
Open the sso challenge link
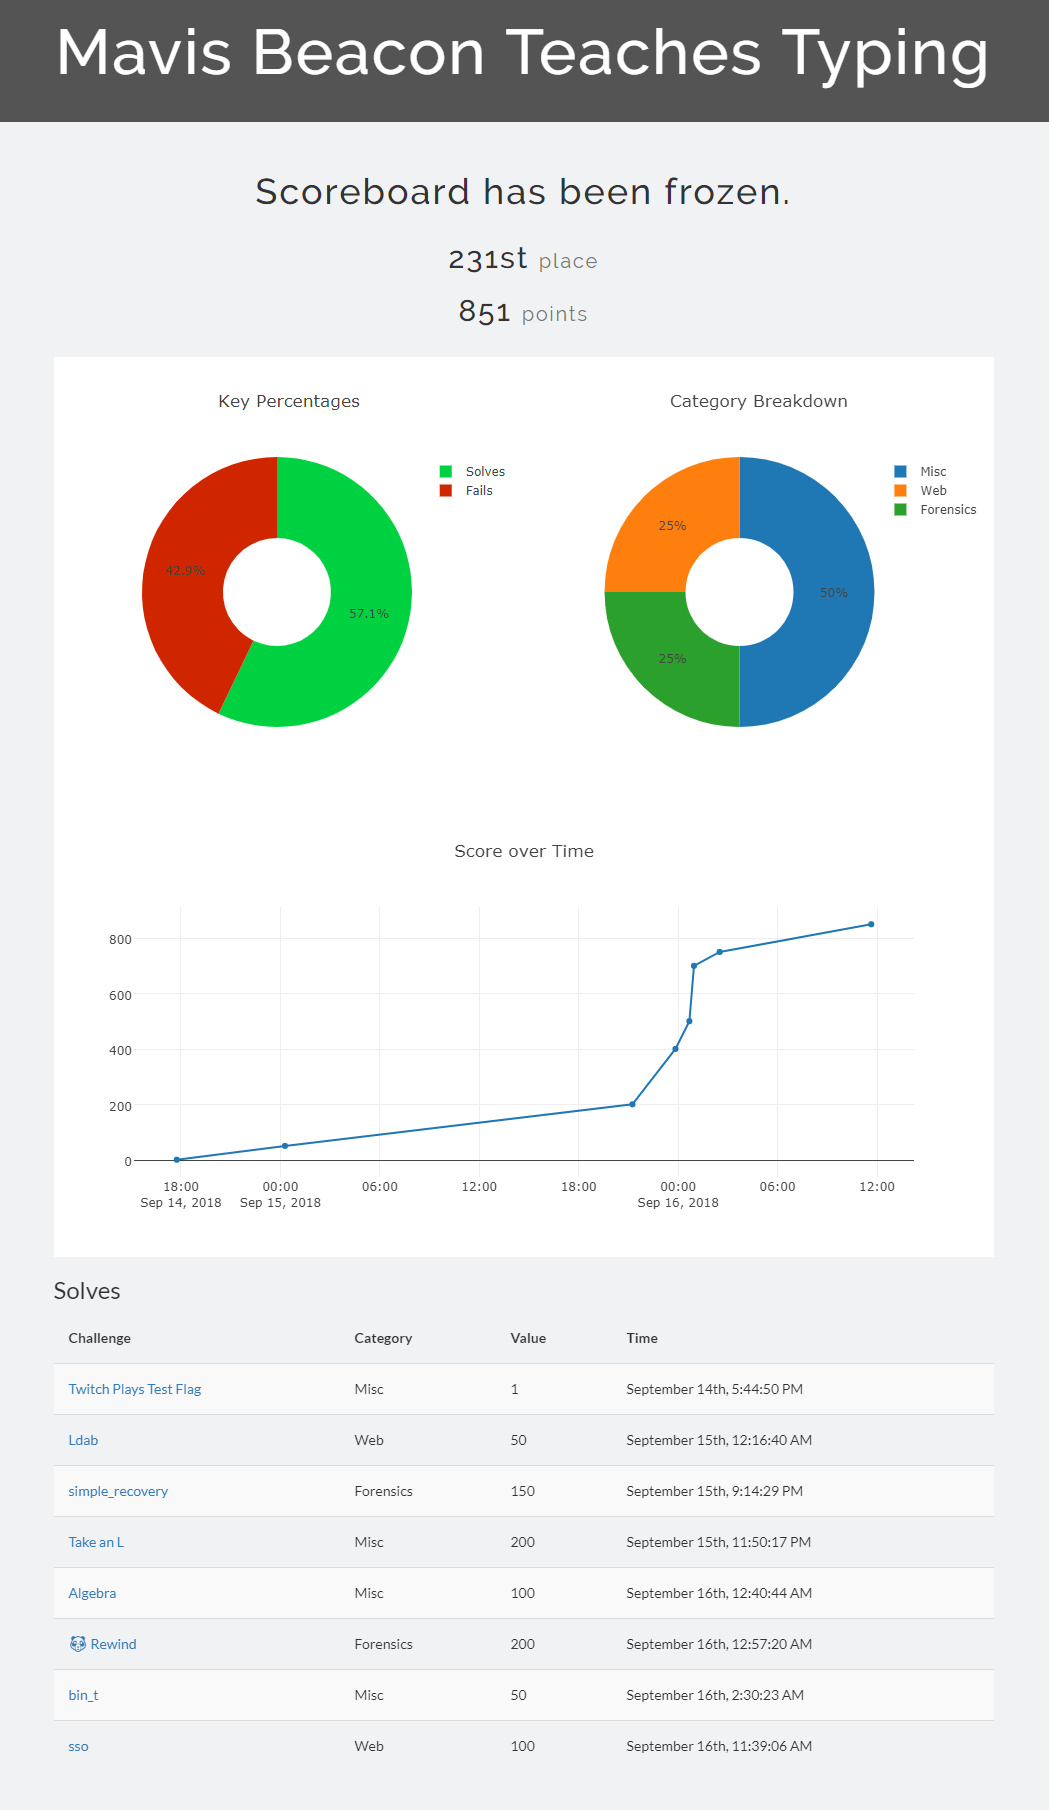78,1746
